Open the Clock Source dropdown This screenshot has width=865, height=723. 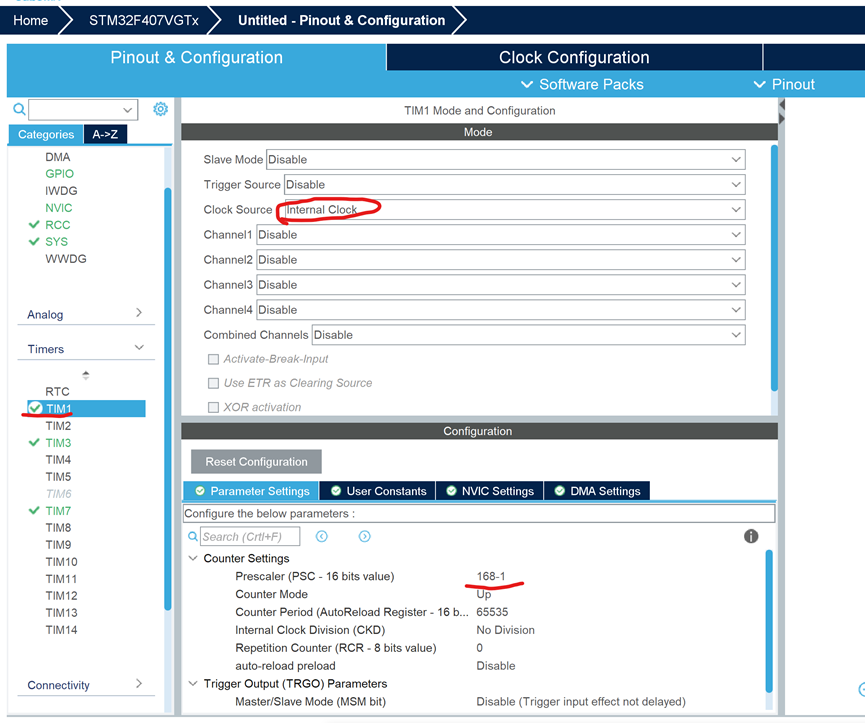coord(515,210)
